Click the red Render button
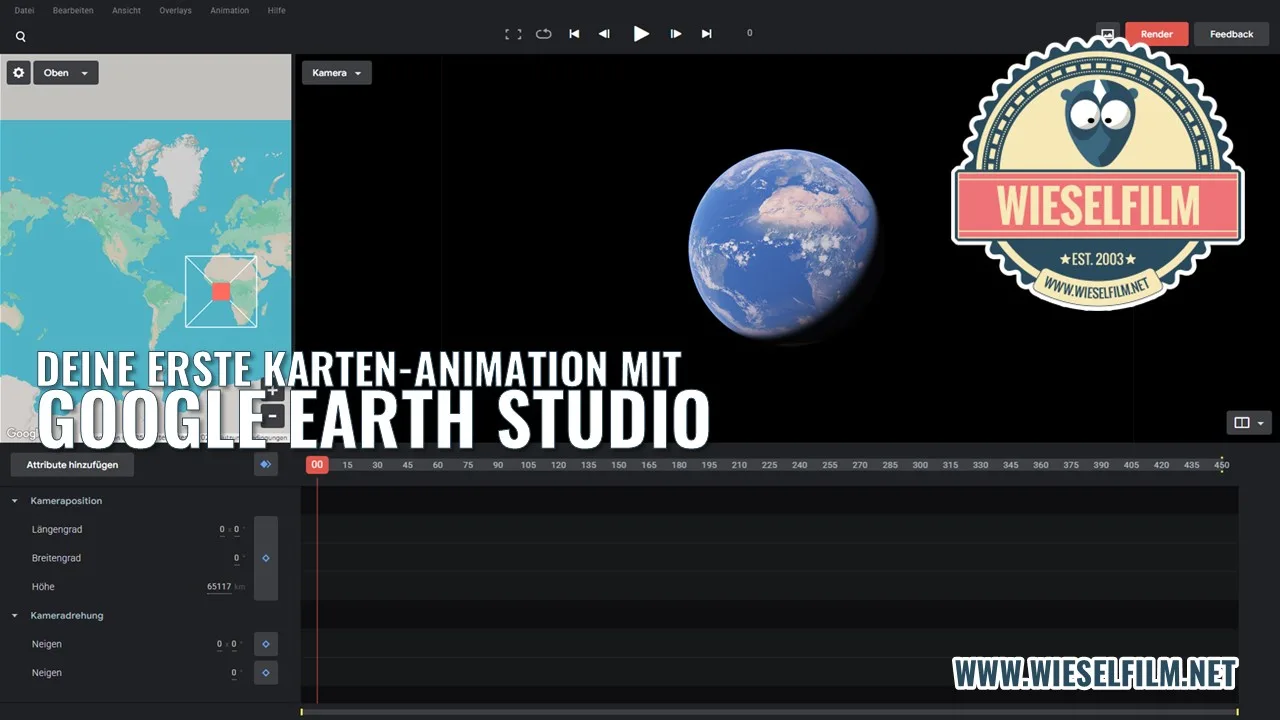 [1157, 34]
